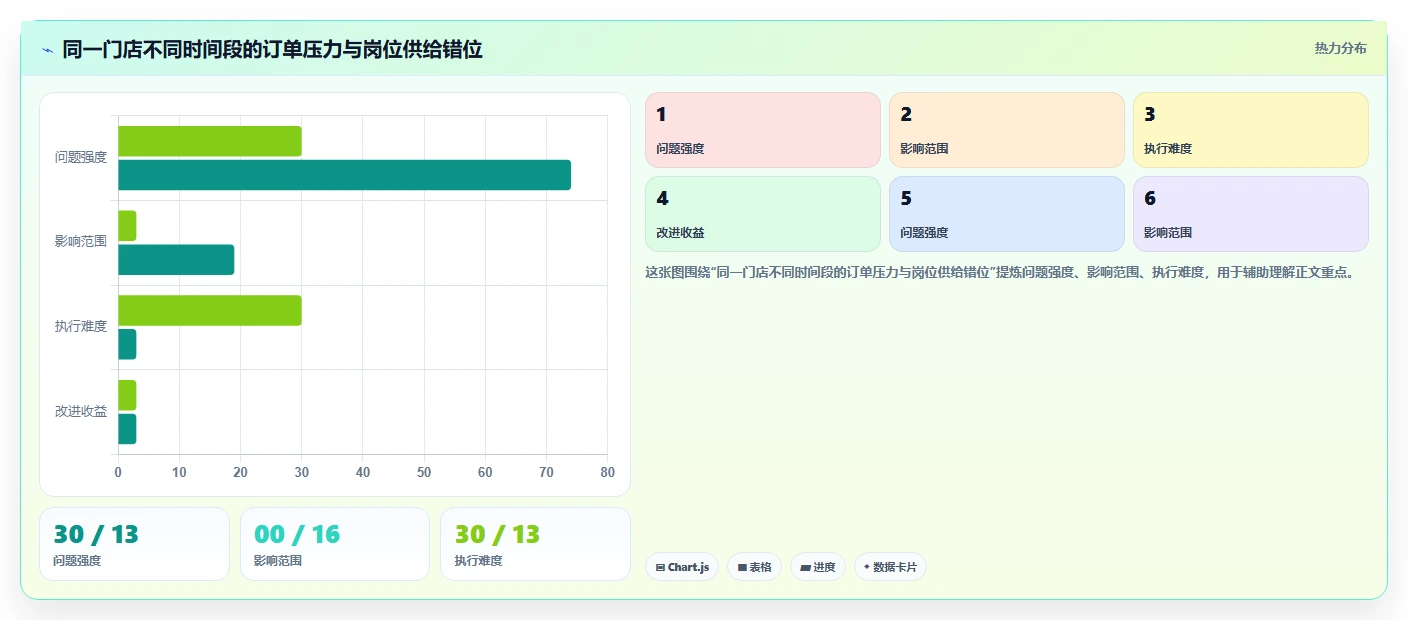Click the 80 tick on the chart's horizontal axis
1408x620 pixels.
tap(607, 473)
